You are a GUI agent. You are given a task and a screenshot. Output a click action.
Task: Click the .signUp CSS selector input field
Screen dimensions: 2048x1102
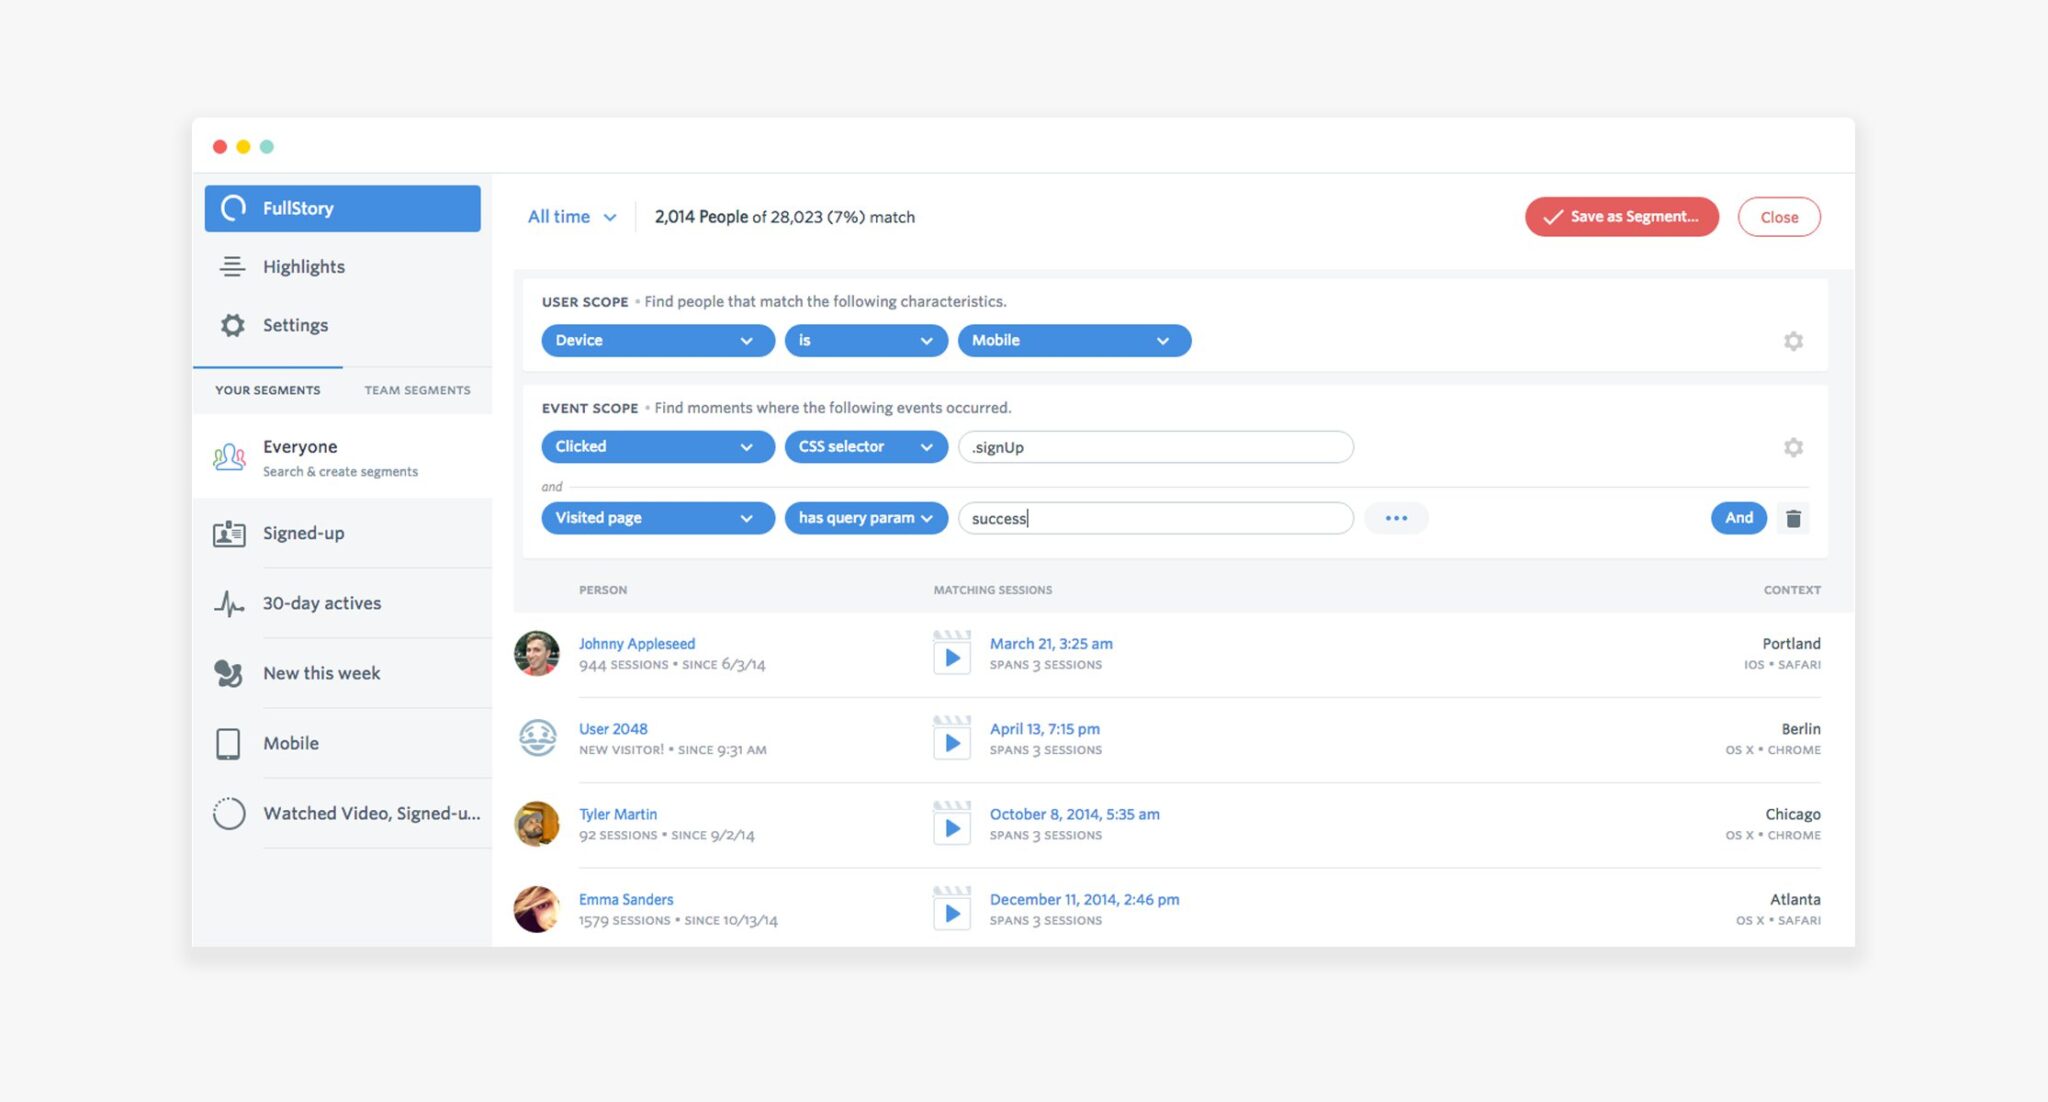click(1155, 447)
